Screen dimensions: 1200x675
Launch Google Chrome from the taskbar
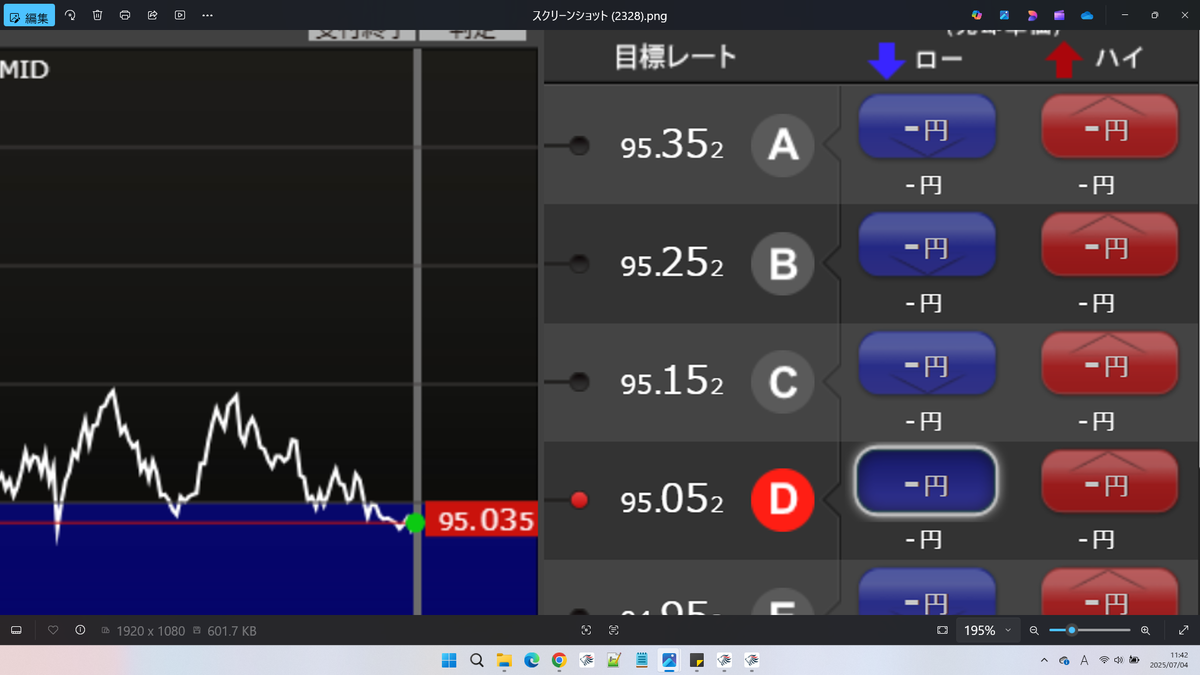(559, 660)
